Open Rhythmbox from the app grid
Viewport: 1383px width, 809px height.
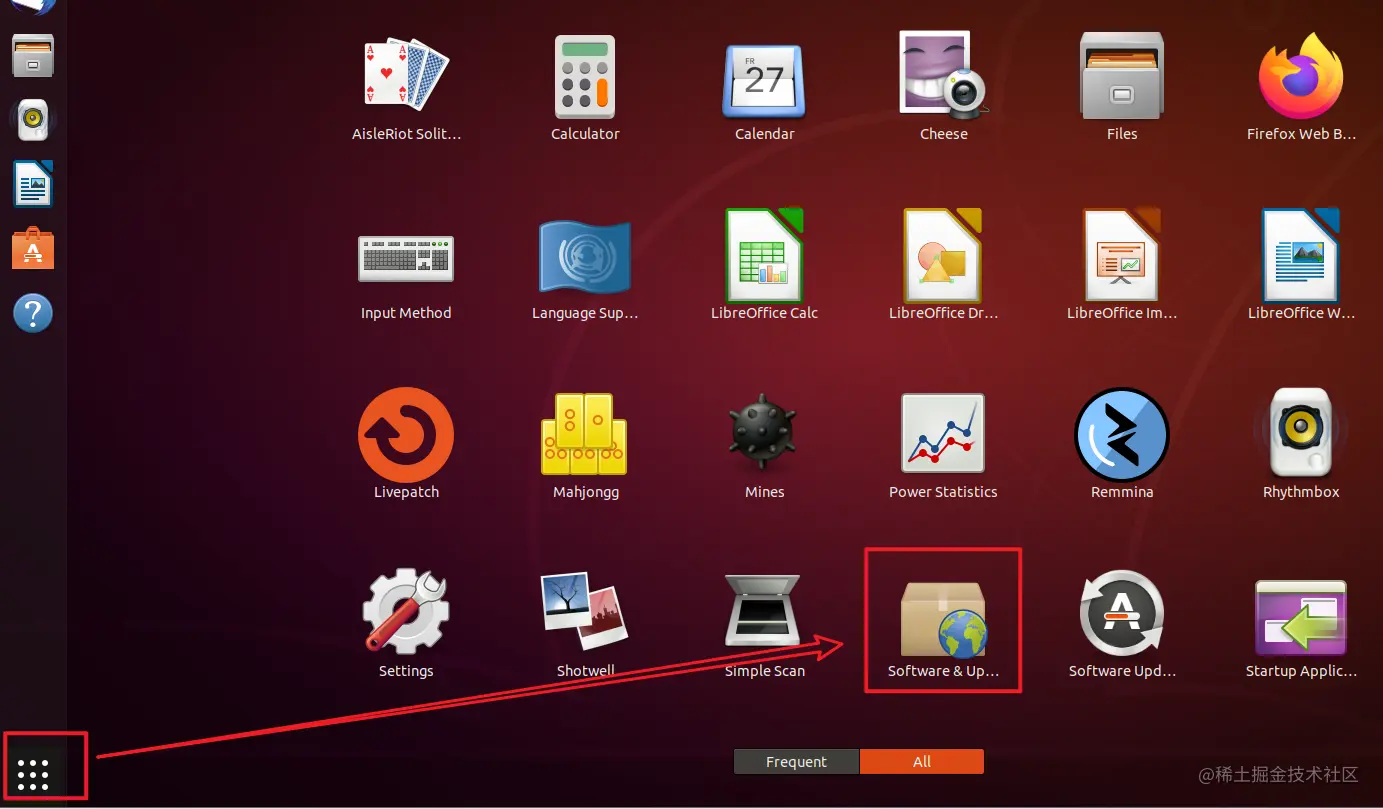click(1300, 432)
